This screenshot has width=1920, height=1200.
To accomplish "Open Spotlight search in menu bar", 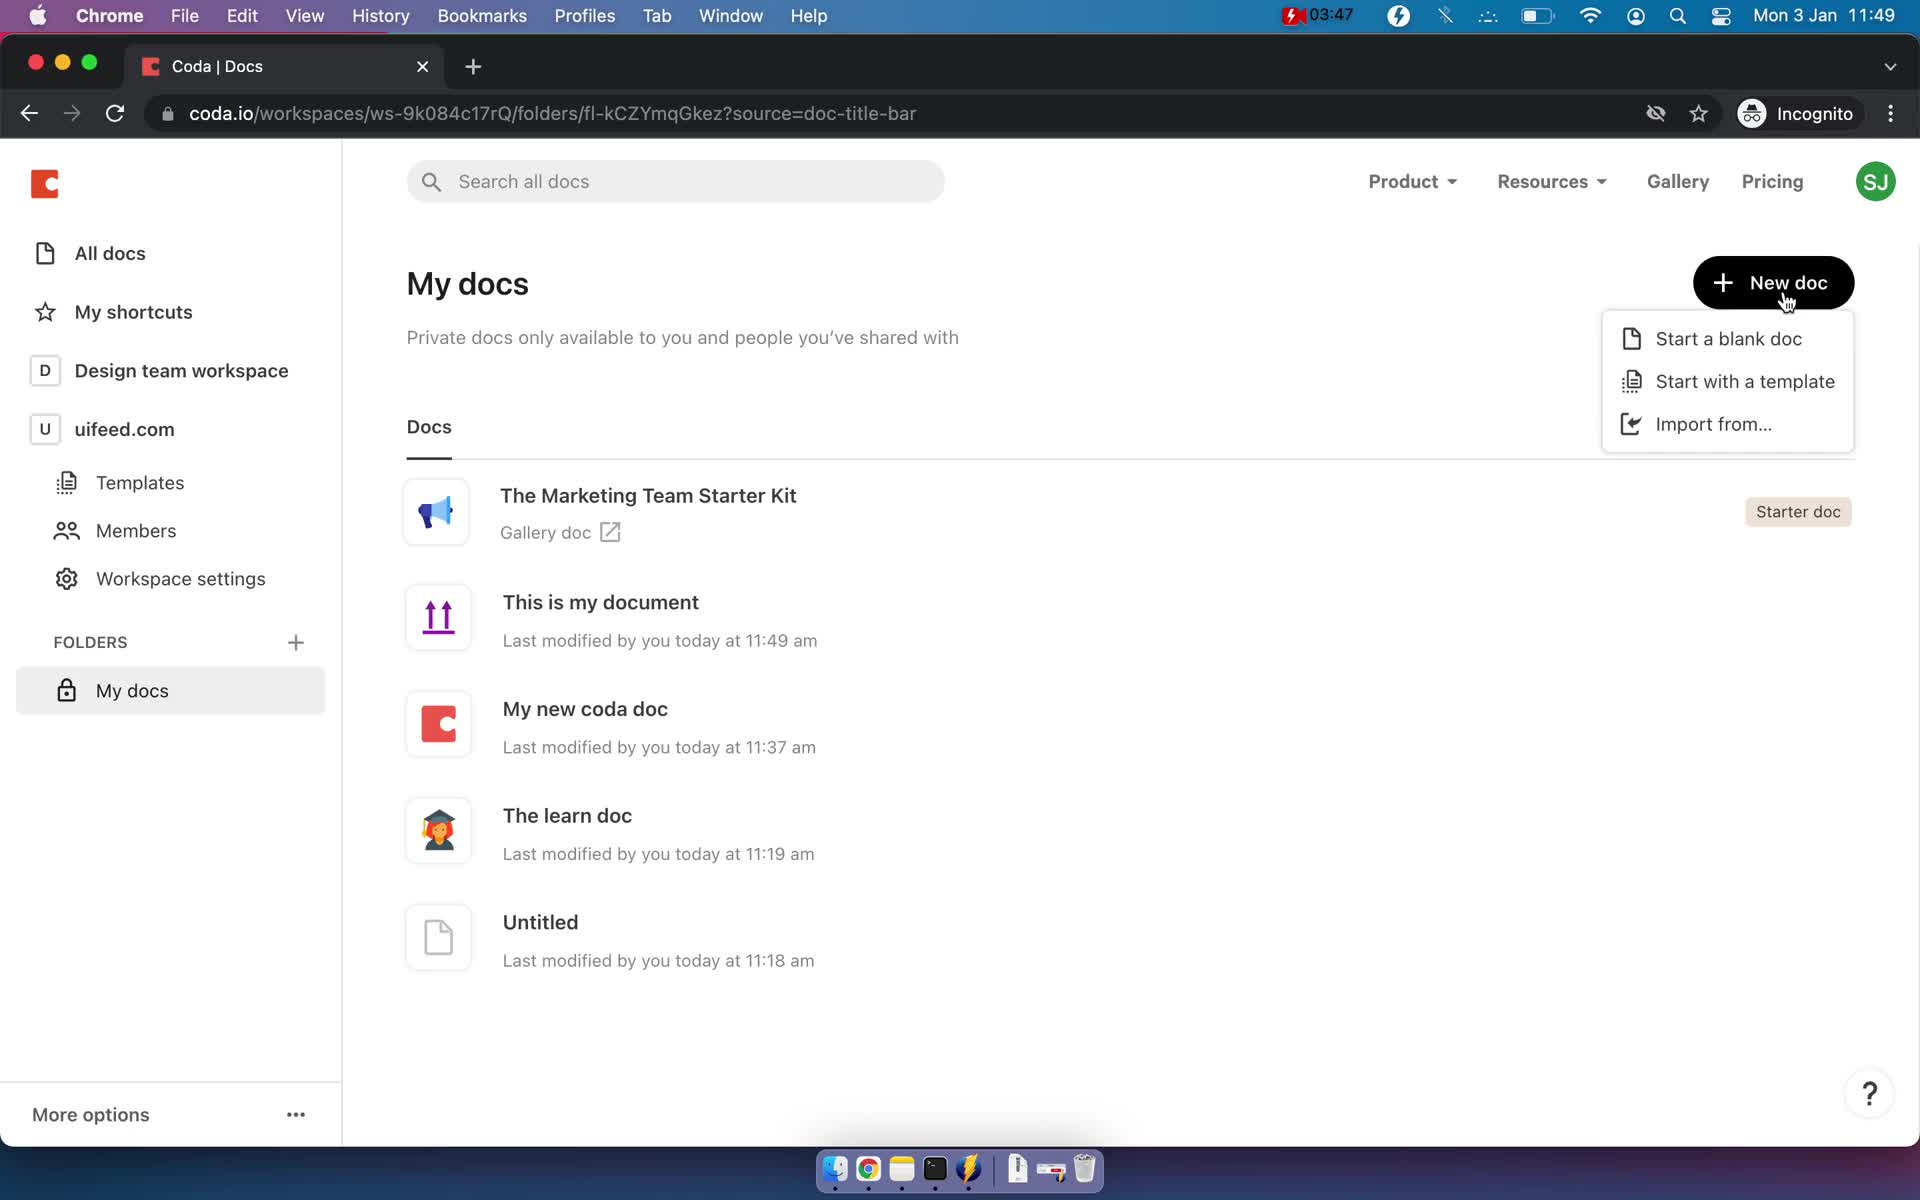I will pos(1678,16).
